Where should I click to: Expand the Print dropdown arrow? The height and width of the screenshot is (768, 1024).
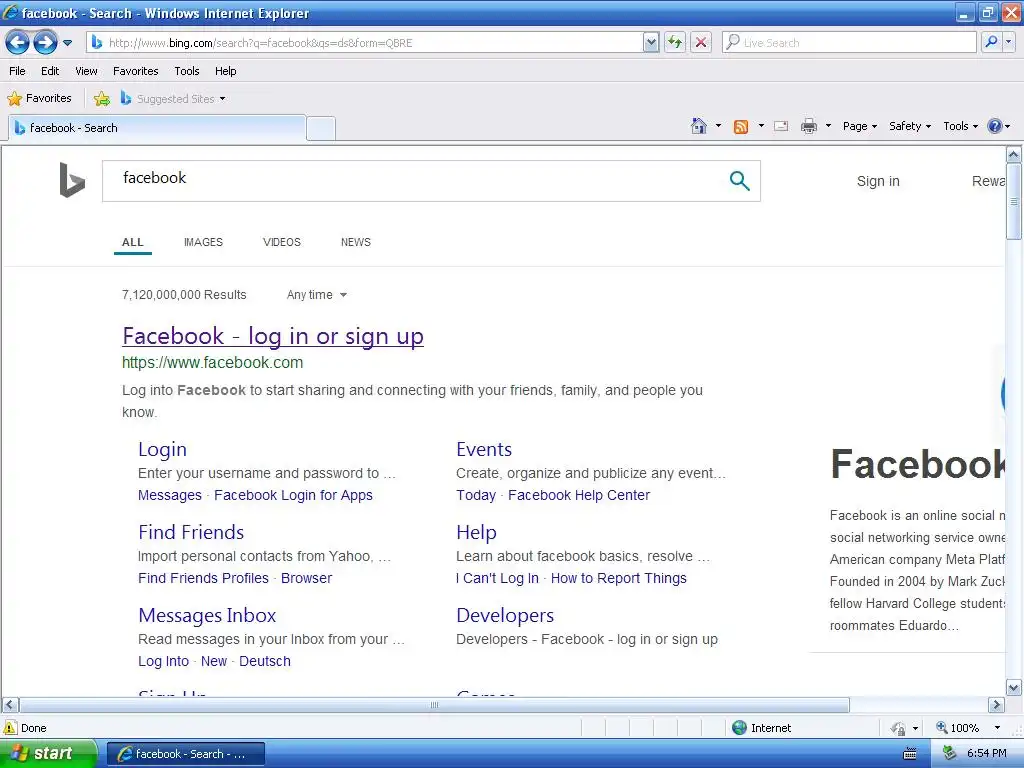(x=828, y=126)
